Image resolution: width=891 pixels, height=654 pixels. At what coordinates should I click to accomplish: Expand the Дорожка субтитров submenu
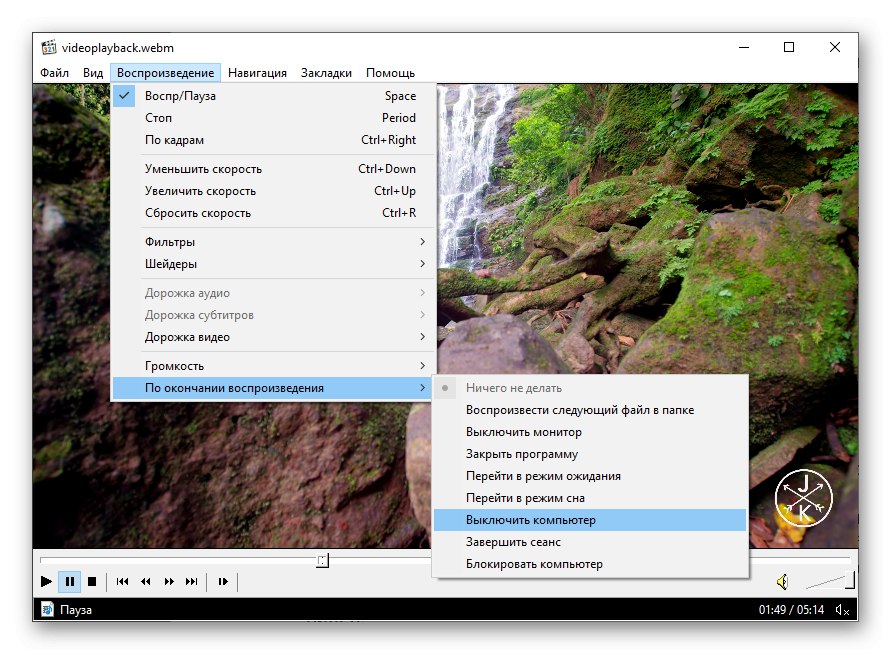coord(274,315)
